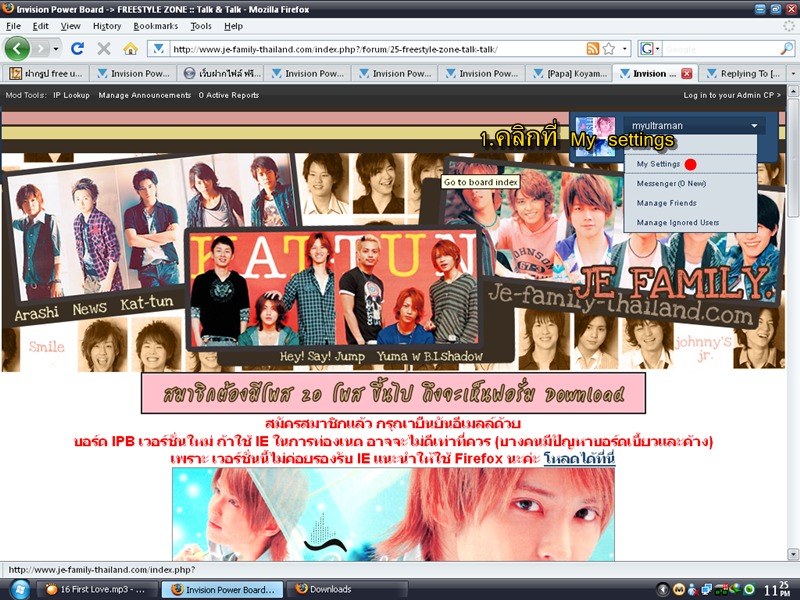The height and width of the screenshot is (600, 800).
Task: Click the scrollbar down arrow
Action: tap(793, 554)
